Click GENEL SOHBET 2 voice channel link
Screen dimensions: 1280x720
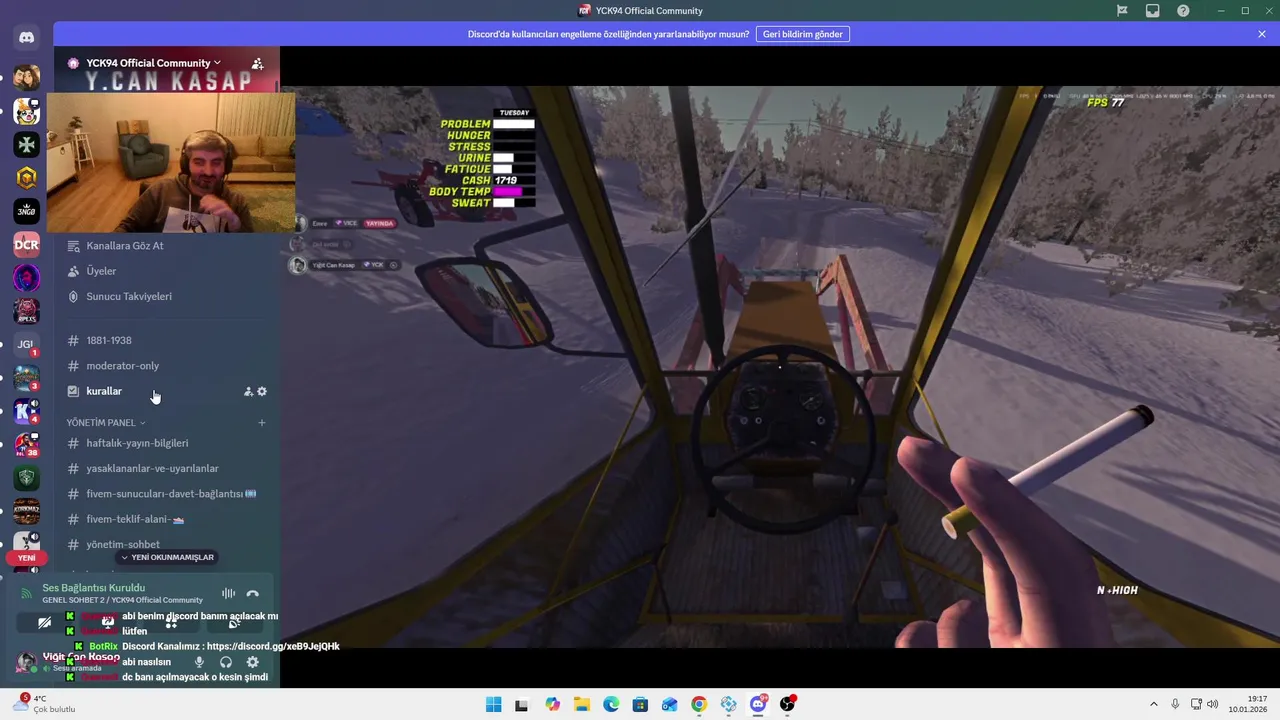click(x=122, y=600)
